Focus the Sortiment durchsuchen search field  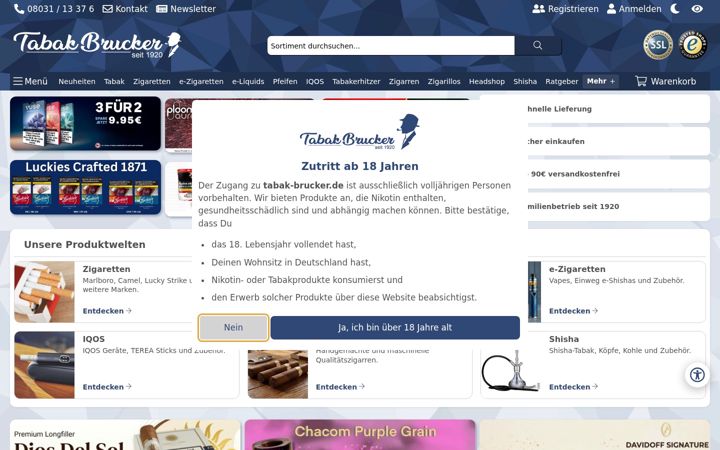(391, 45)
